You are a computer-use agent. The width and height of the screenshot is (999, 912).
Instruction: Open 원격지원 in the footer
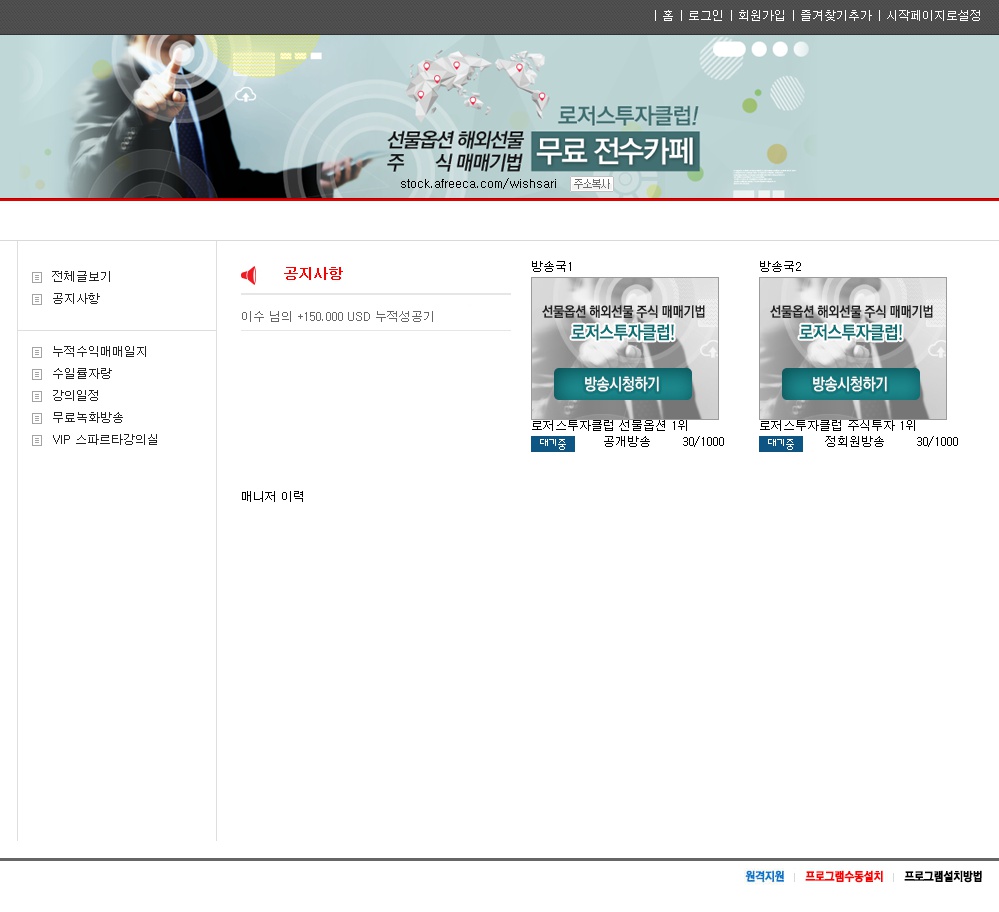coord(765,876)
